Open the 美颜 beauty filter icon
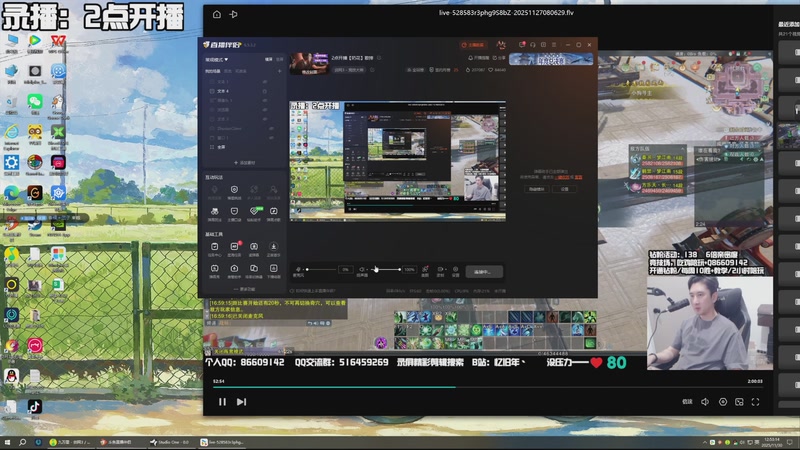Image resolution: width=800 pixels, height=450 pixels. [425, 270]
